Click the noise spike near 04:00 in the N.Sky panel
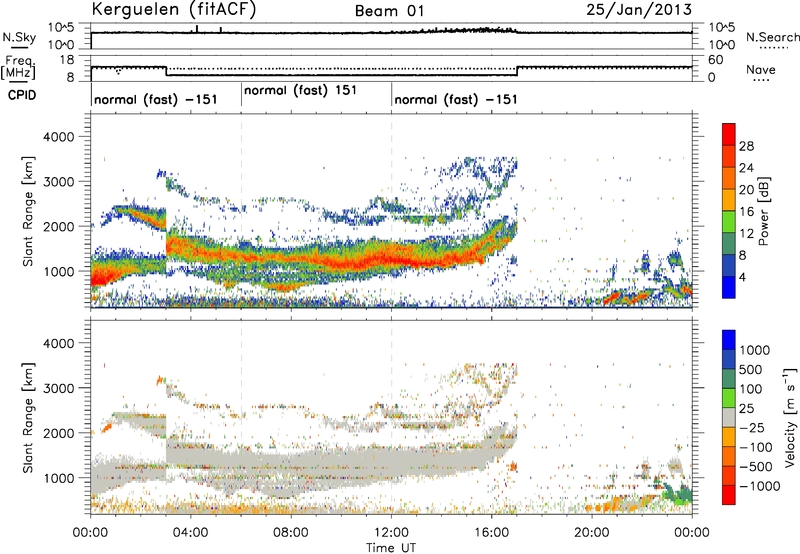The image size is (800, 554). click(x=197, y=29)
